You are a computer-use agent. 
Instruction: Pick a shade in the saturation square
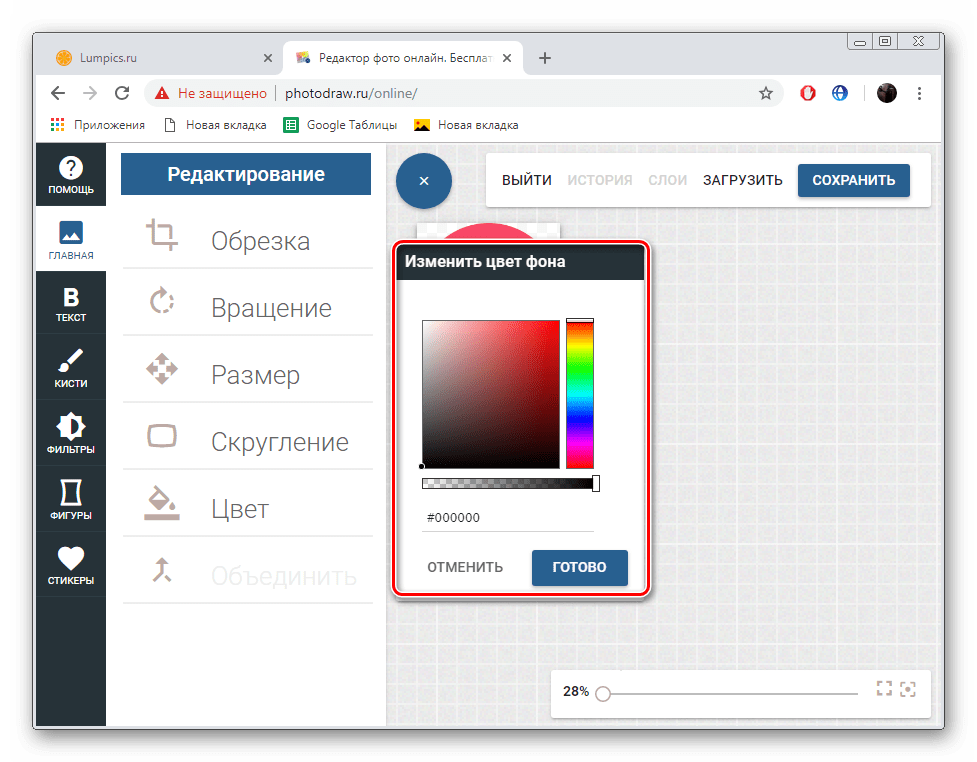491,394
